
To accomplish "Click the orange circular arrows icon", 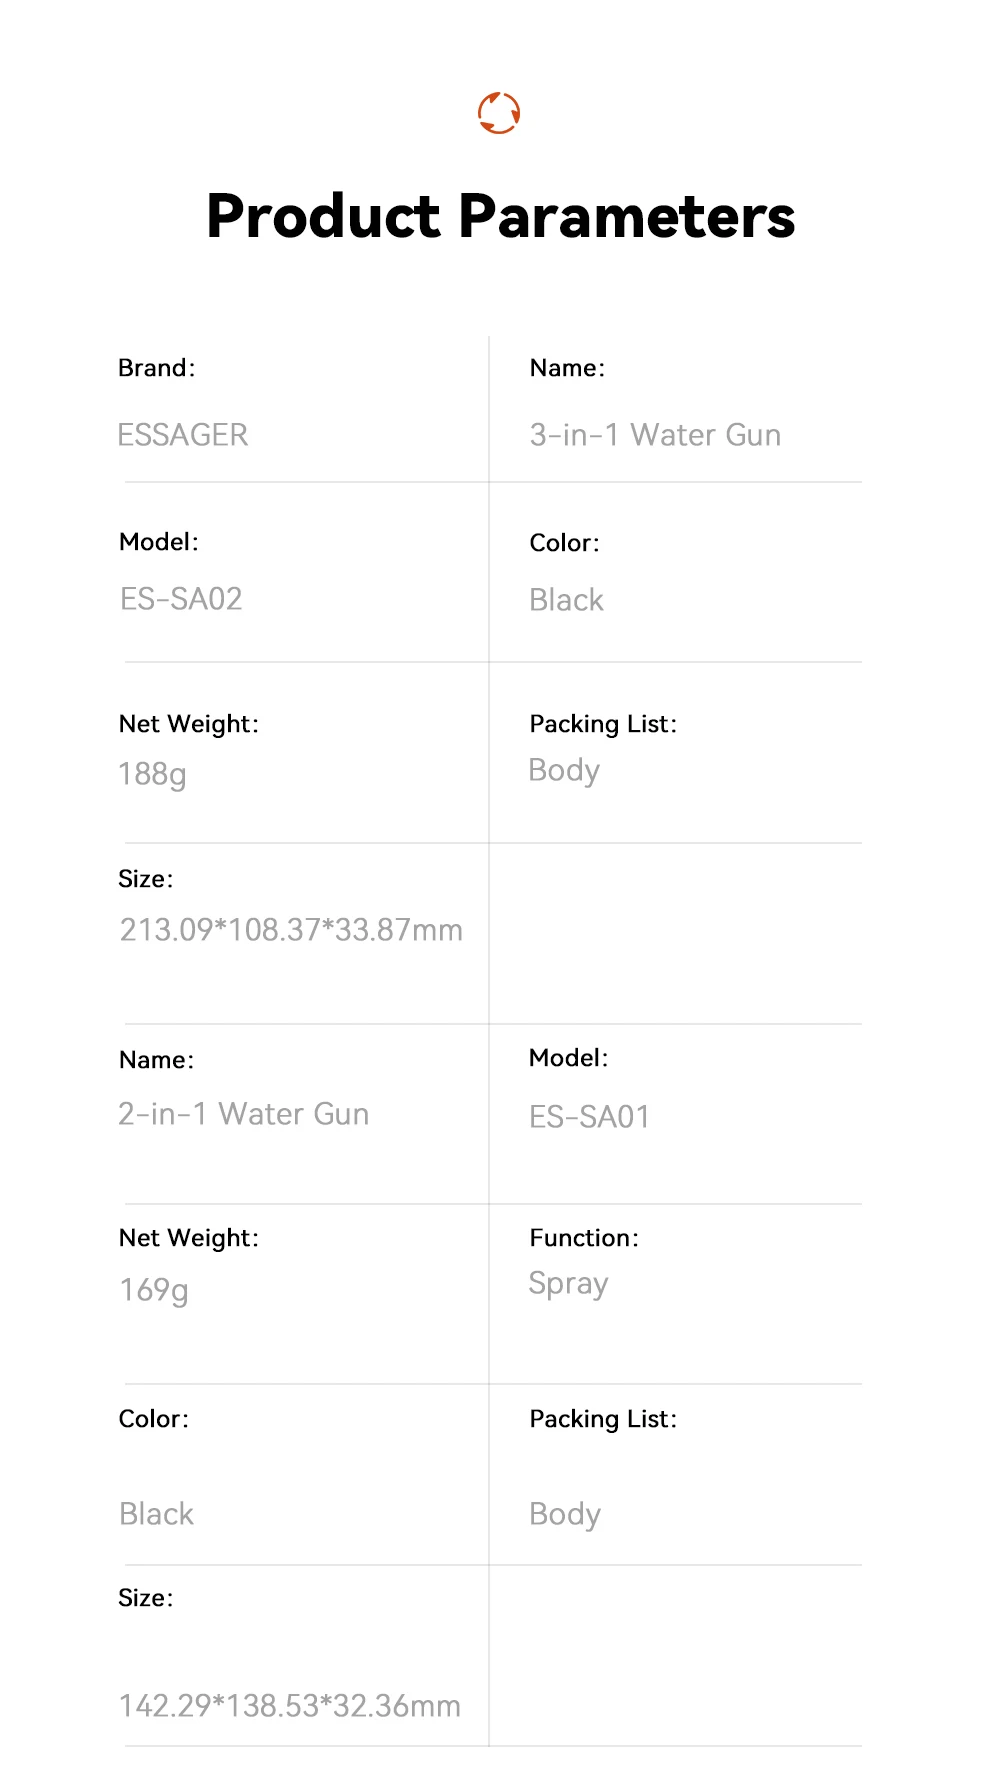I will 499,113.
